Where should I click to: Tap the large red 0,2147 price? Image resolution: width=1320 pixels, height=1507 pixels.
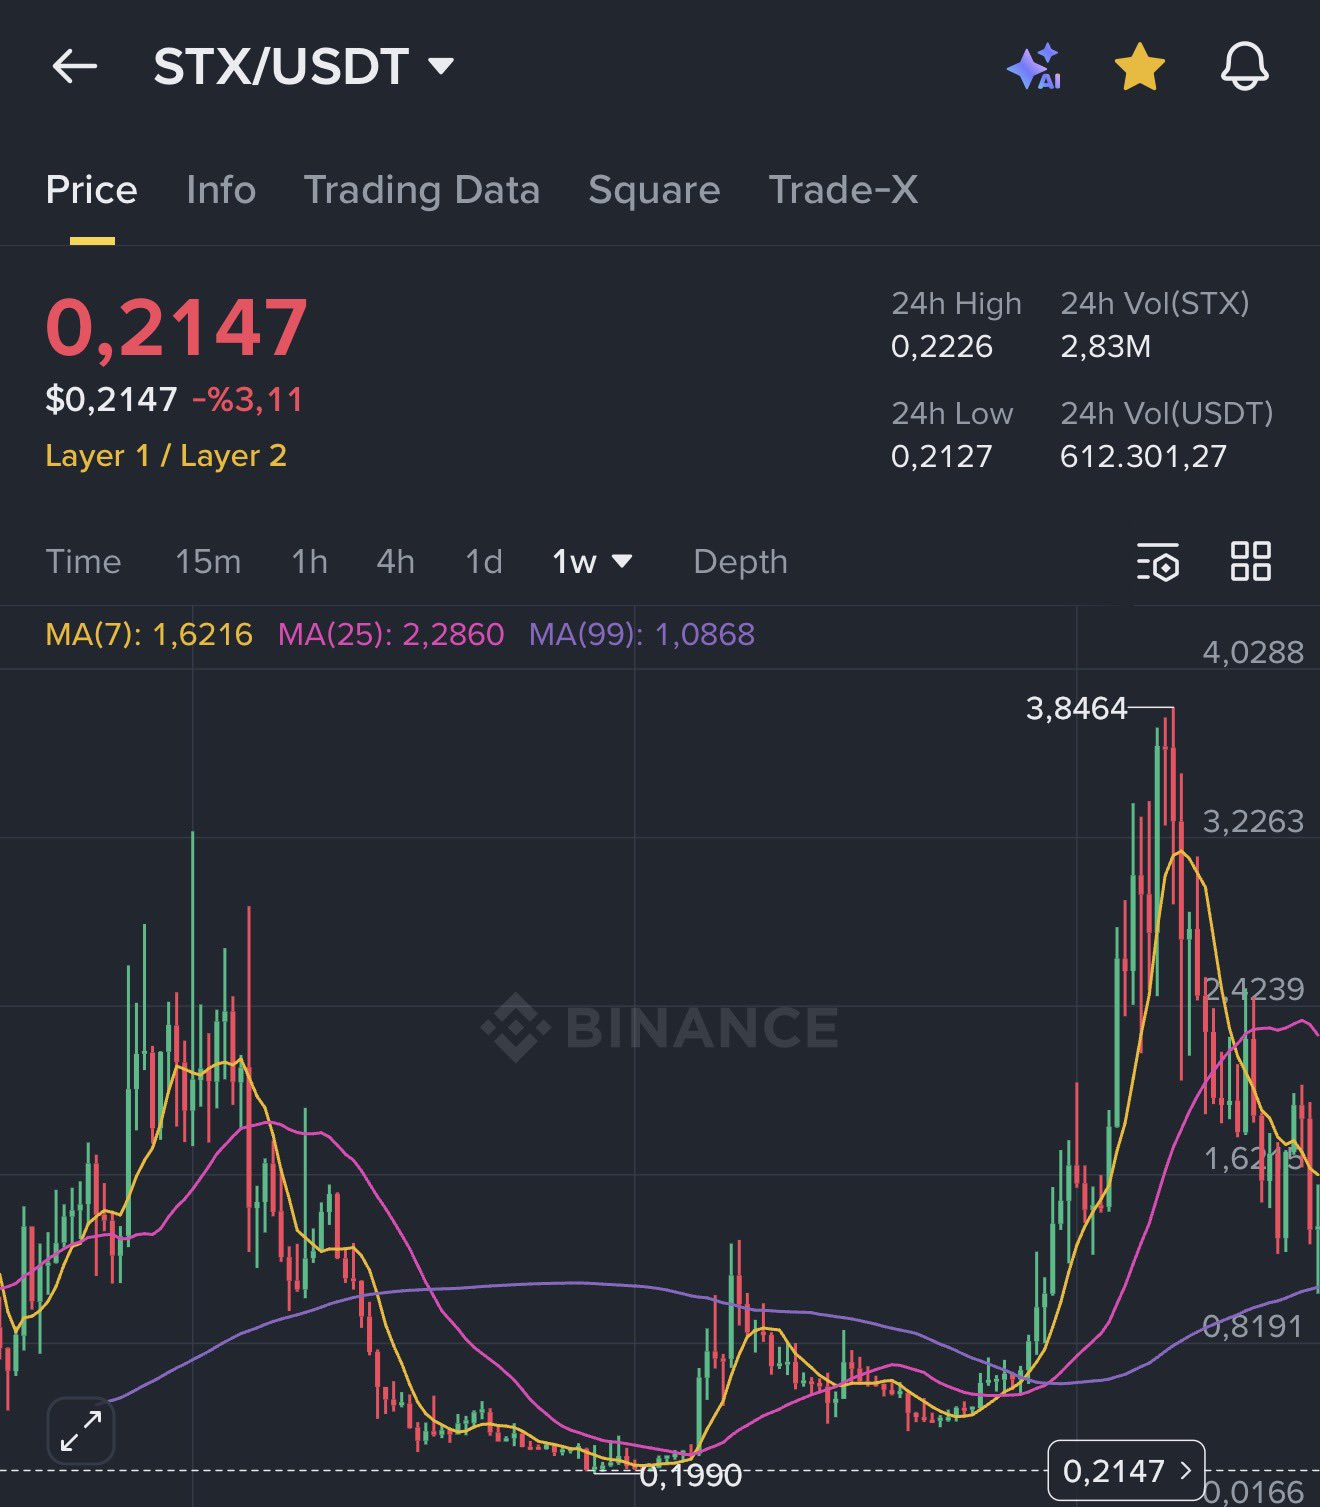tap(177, 328)
